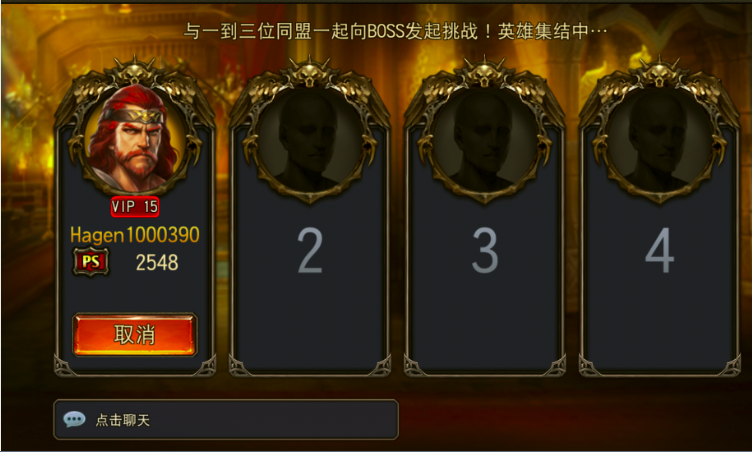Click the PS power score badge icon
The image size is (752, 452).
click(x=91, y=262)
